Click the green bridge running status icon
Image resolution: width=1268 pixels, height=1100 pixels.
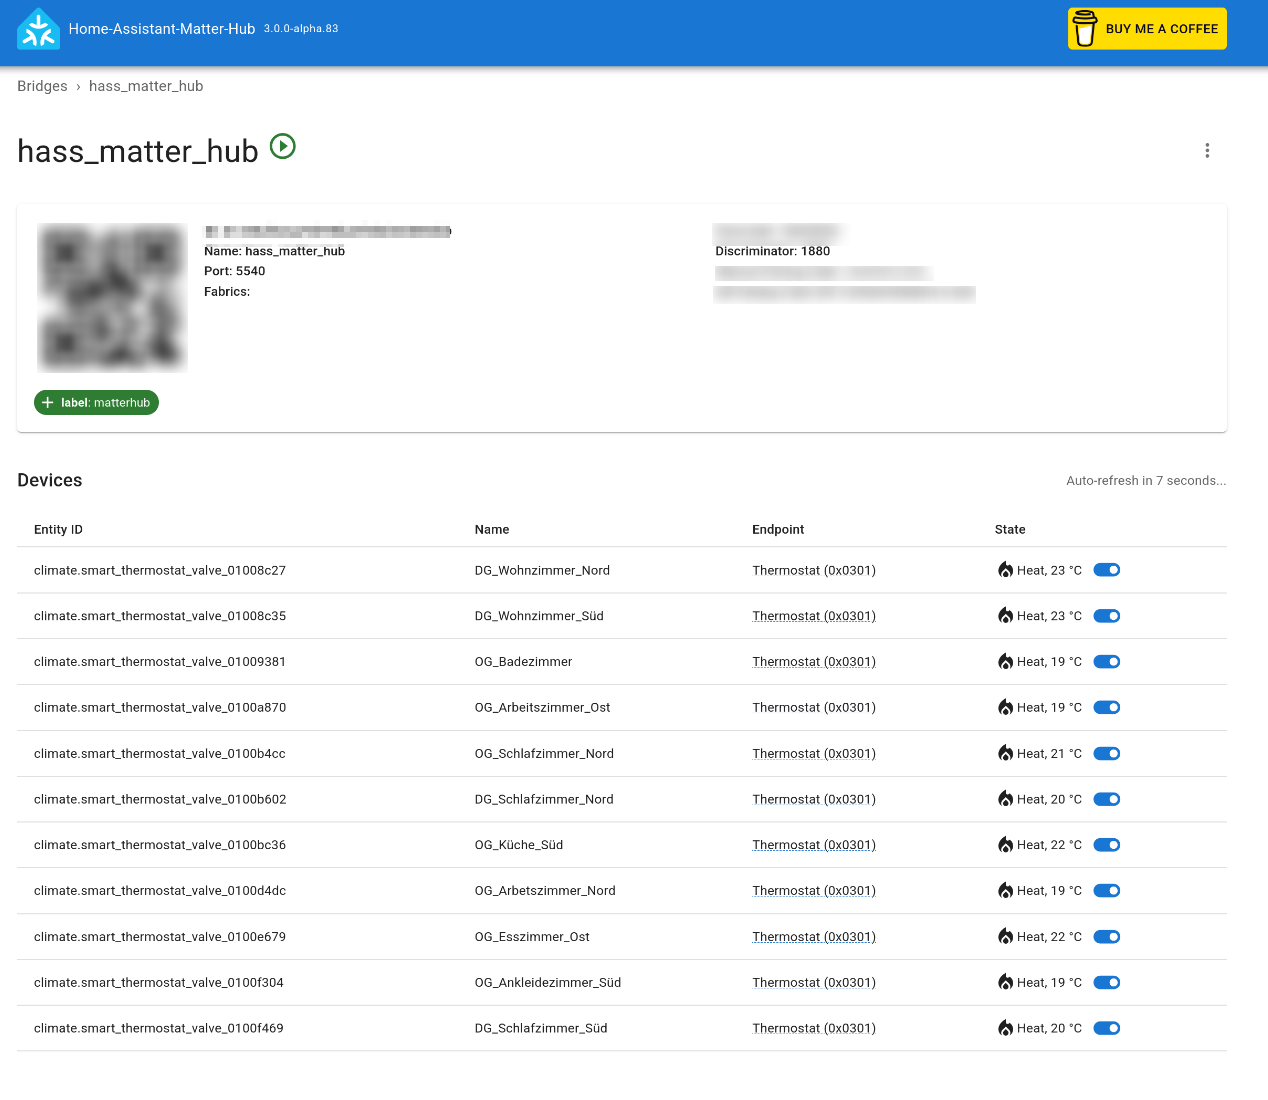tap(283, 147)
